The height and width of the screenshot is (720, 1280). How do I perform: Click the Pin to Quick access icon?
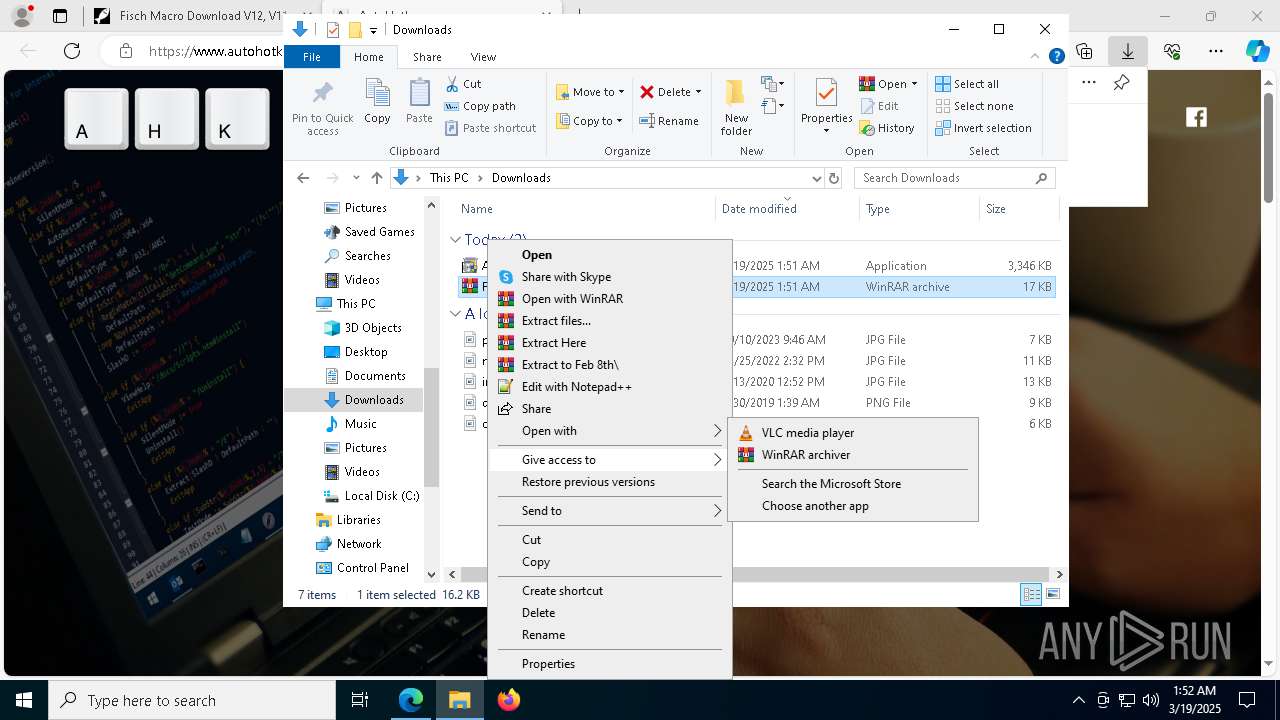[x=322, y=95]
